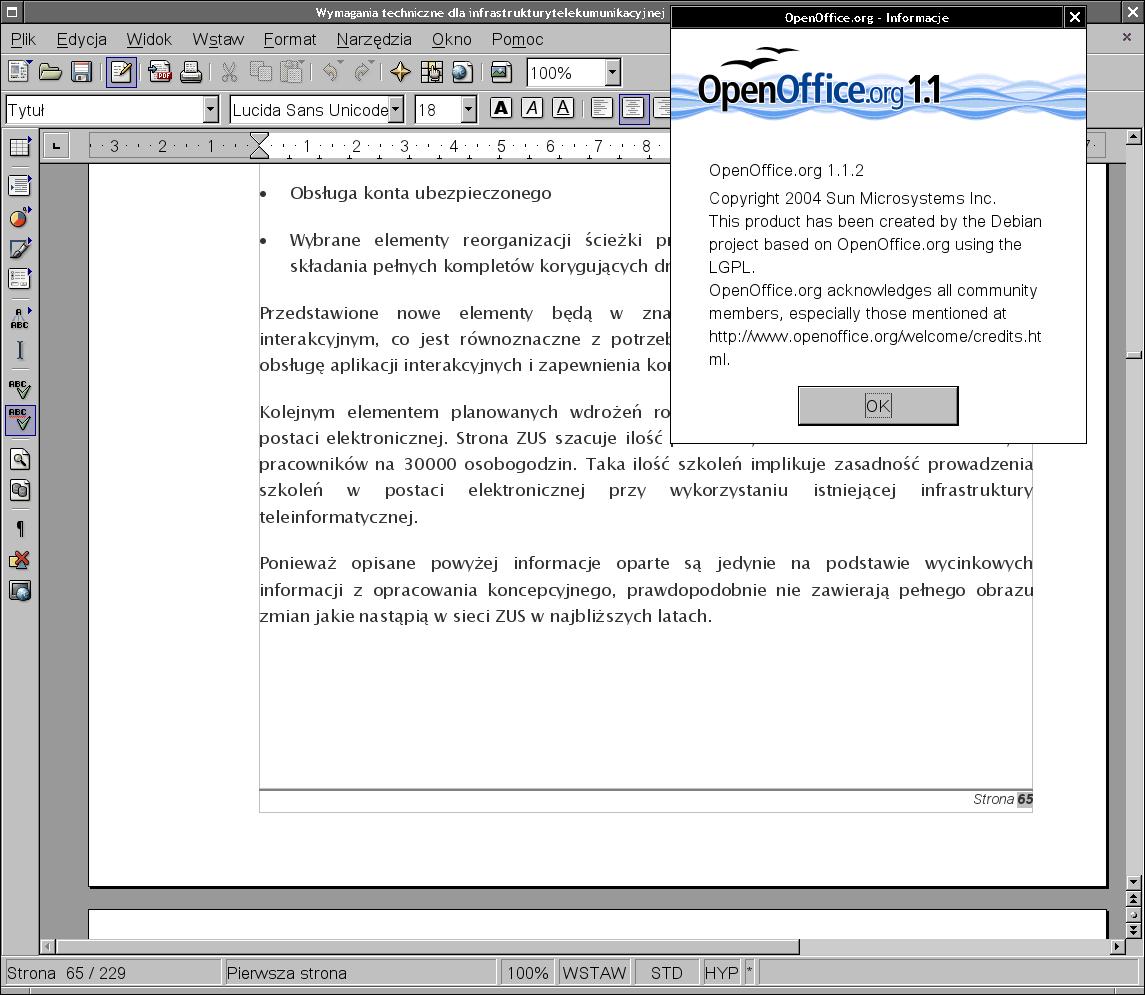Click the New document icon
1145x995 pixels.
[x=19, y=72]
